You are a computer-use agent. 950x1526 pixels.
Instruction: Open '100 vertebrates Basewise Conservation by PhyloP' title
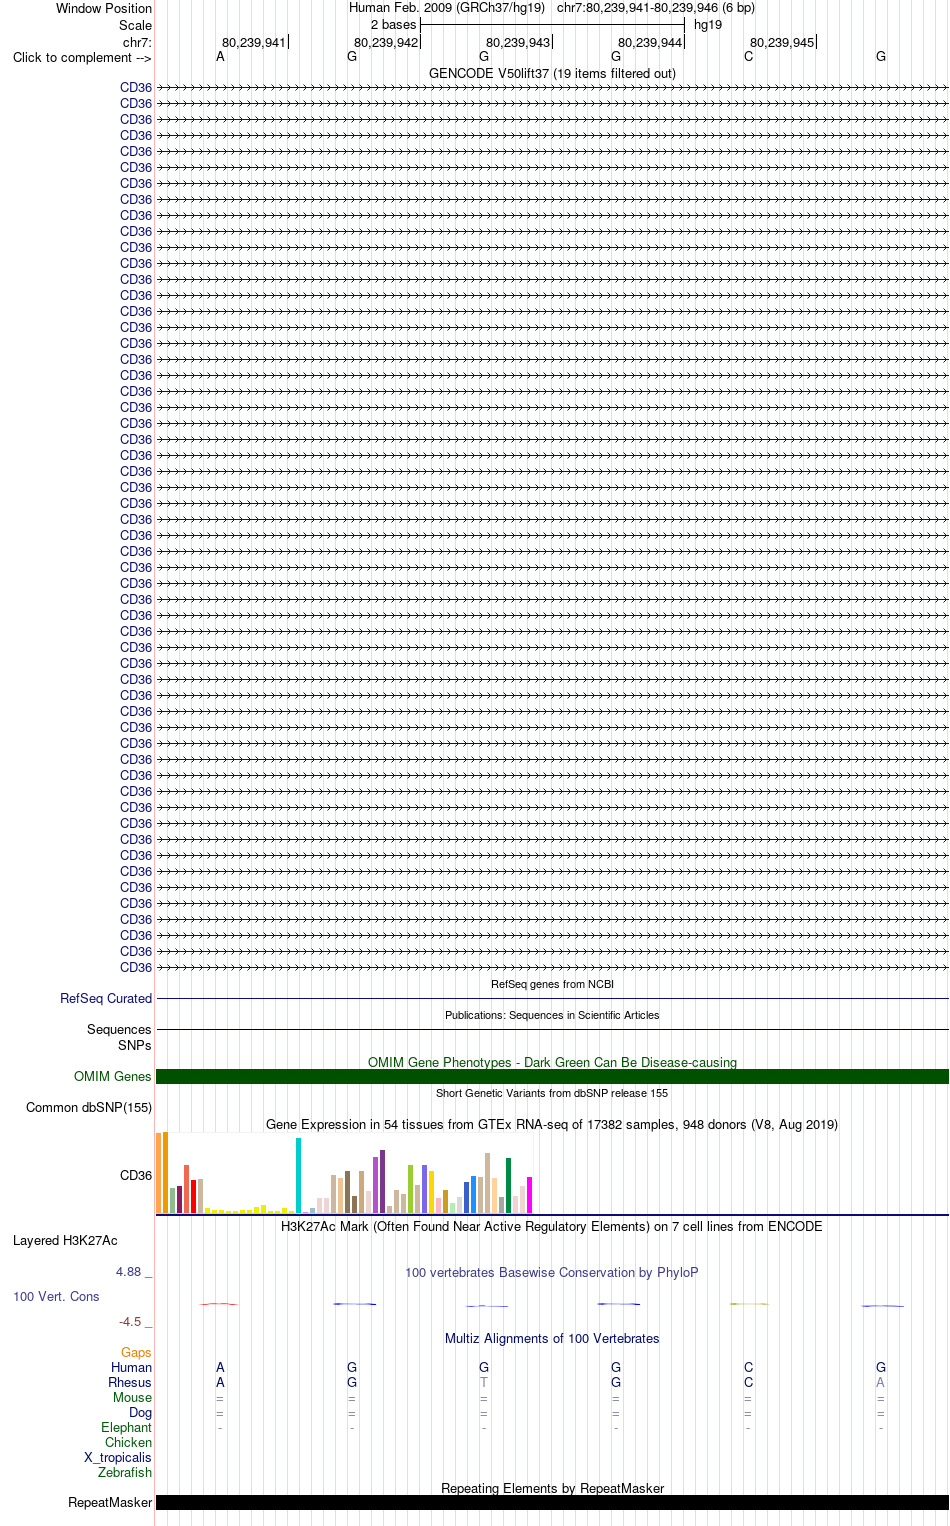[552, 1272]
